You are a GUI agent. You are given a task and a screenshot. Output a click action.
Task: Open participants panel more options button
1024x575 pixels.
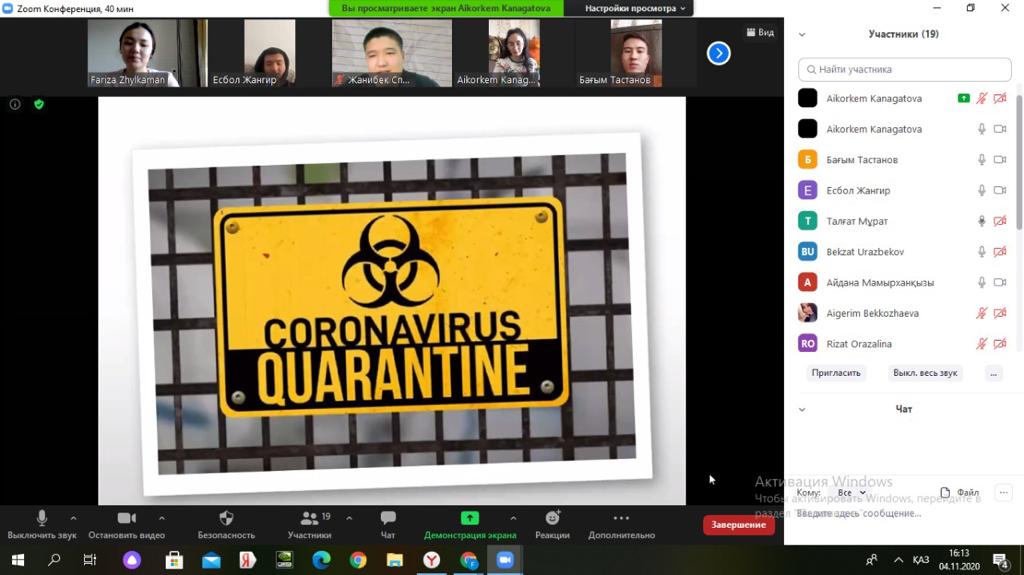click(x=993, y=373)
